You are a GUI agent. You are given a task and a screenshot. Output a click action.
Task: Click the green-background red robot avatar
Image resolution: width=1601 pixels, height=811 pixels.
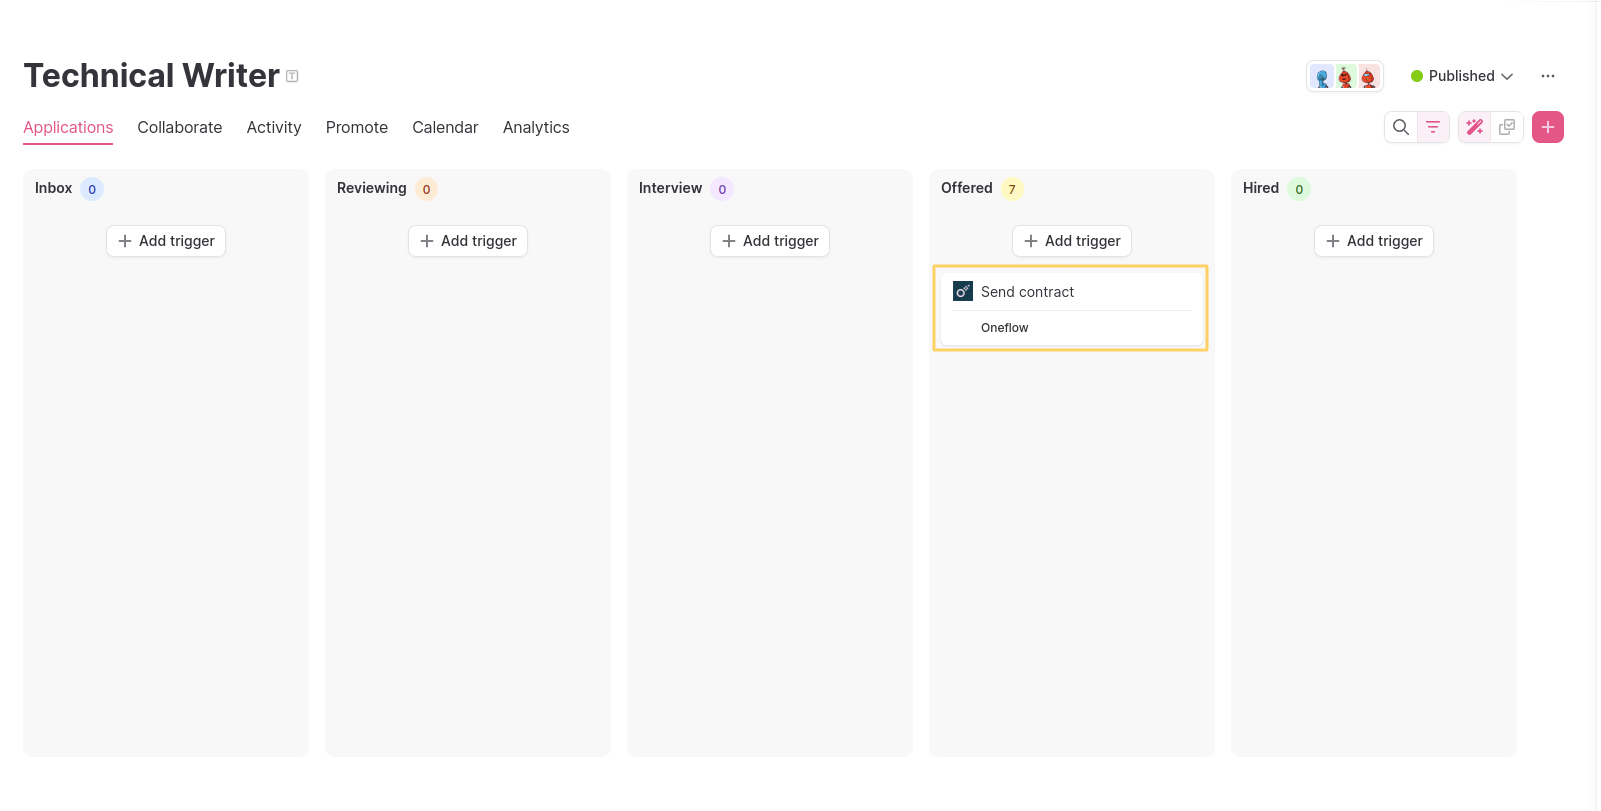1345,77
